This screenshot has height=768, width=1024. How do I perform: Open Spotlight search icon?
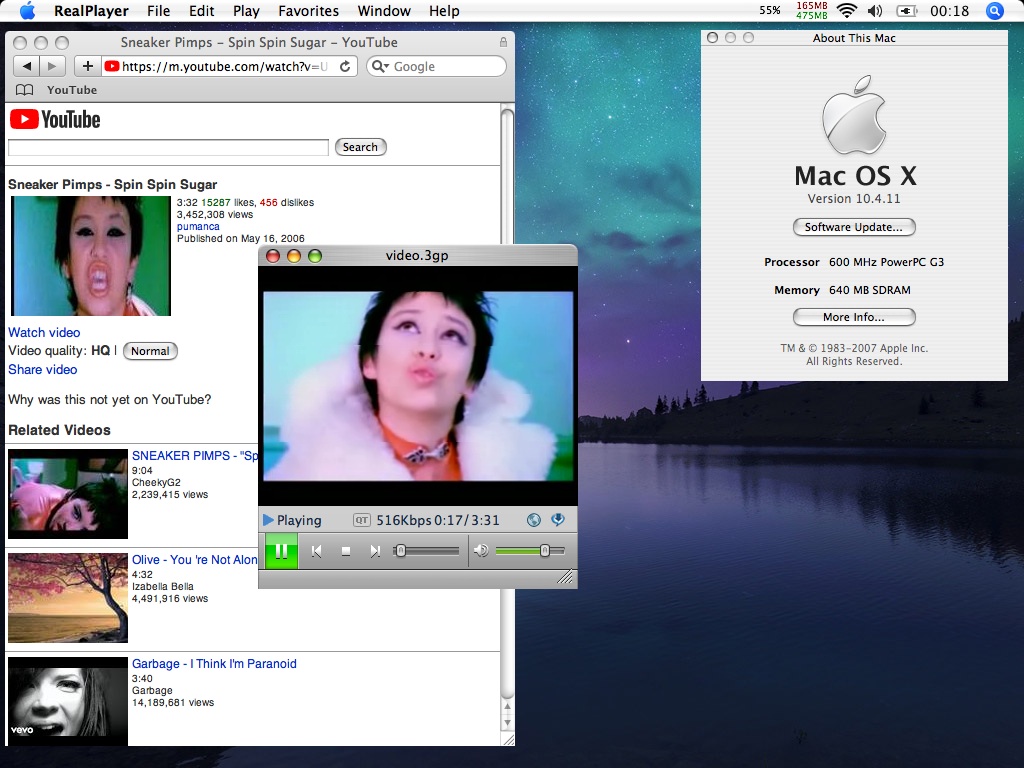[995, 10]
